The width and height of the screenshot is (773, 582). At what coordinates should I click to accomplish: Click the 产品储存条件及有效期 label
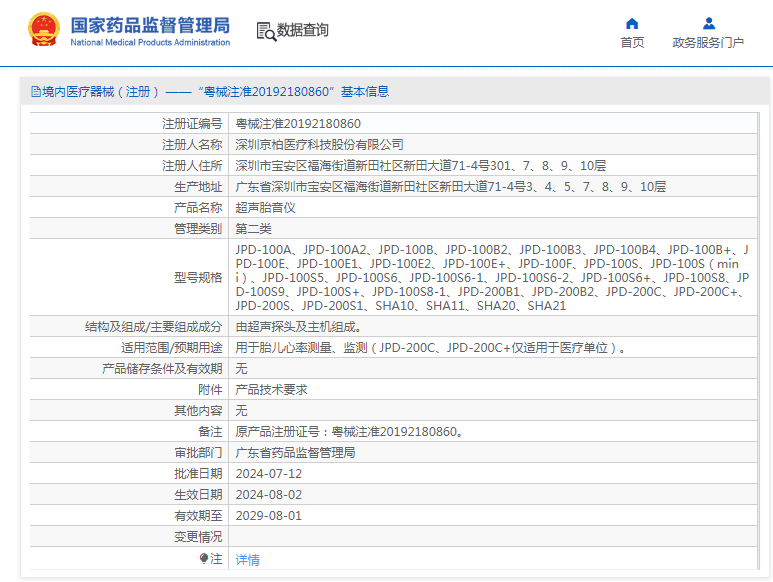click(162, 369)
